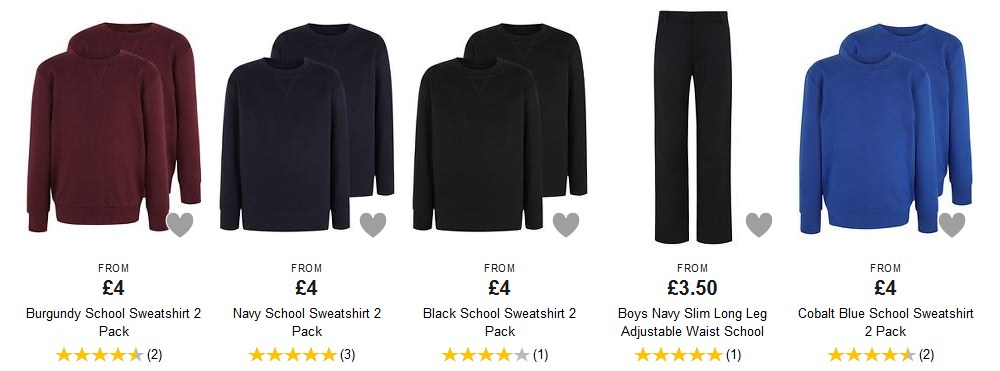This screenshot has width=1000, height=371.
Task: View the black sweatshirt product image
Action: 500,127
